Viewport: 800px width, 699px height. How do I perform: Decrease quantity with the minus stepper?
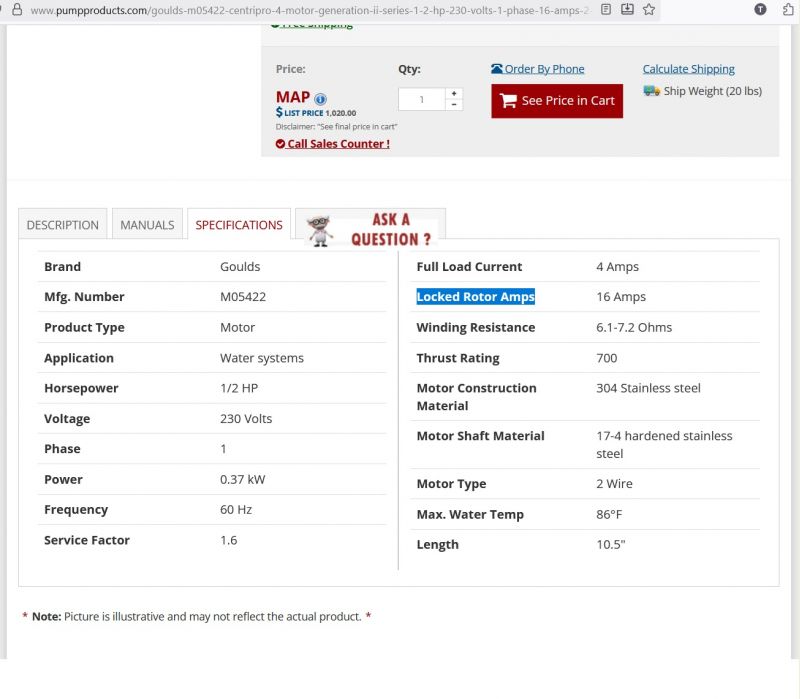click(x=454, y=105)
